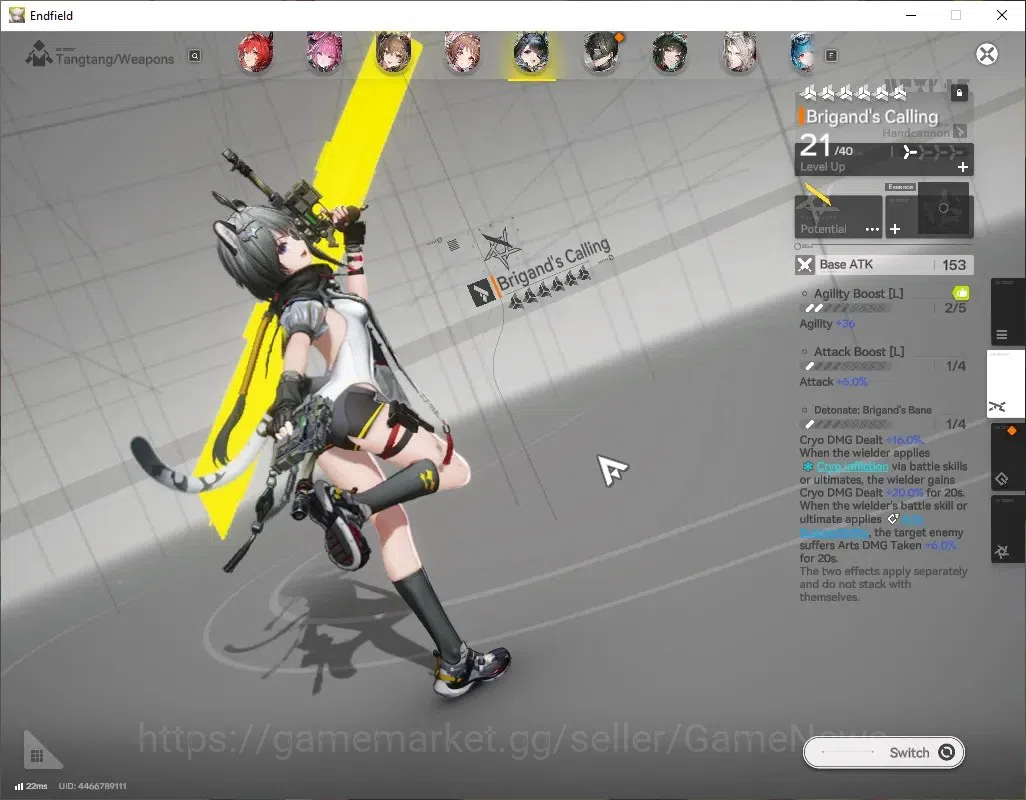This screenshot has width=1026, height=800.
Task: Click the E key next-operator icon
Action: tap(831, 56)
